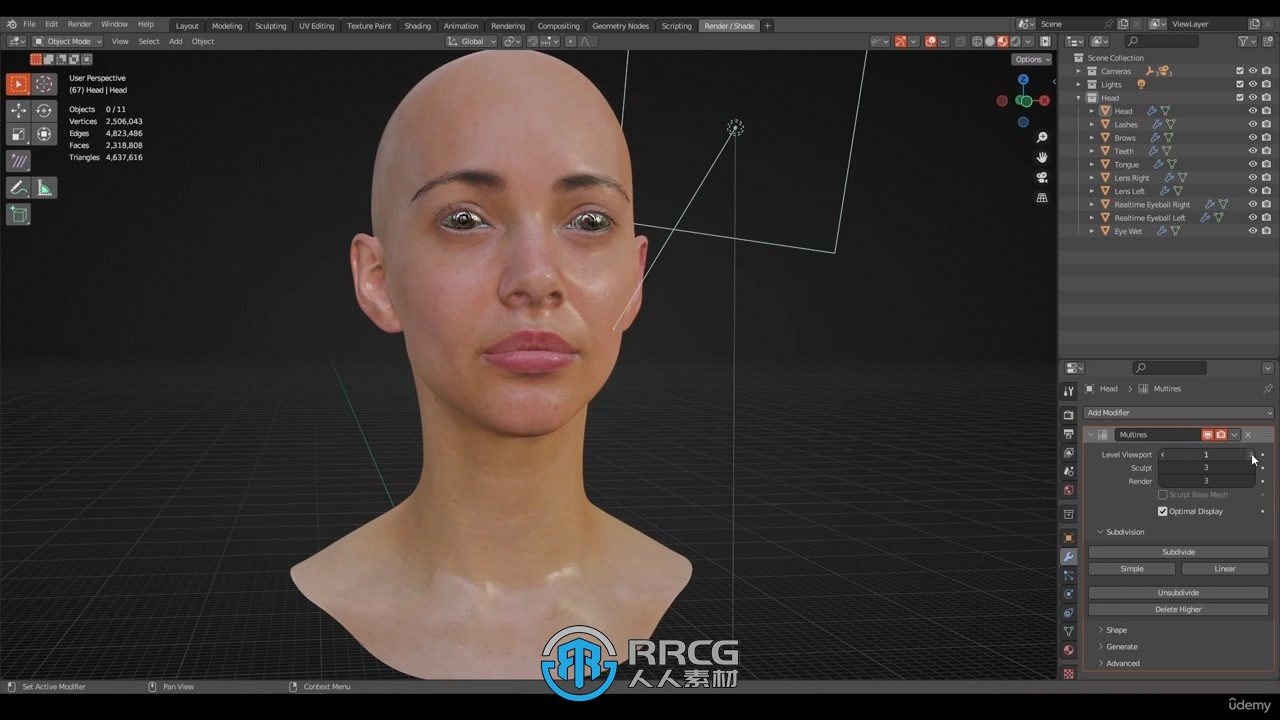Open the File menu

(29, 24)
